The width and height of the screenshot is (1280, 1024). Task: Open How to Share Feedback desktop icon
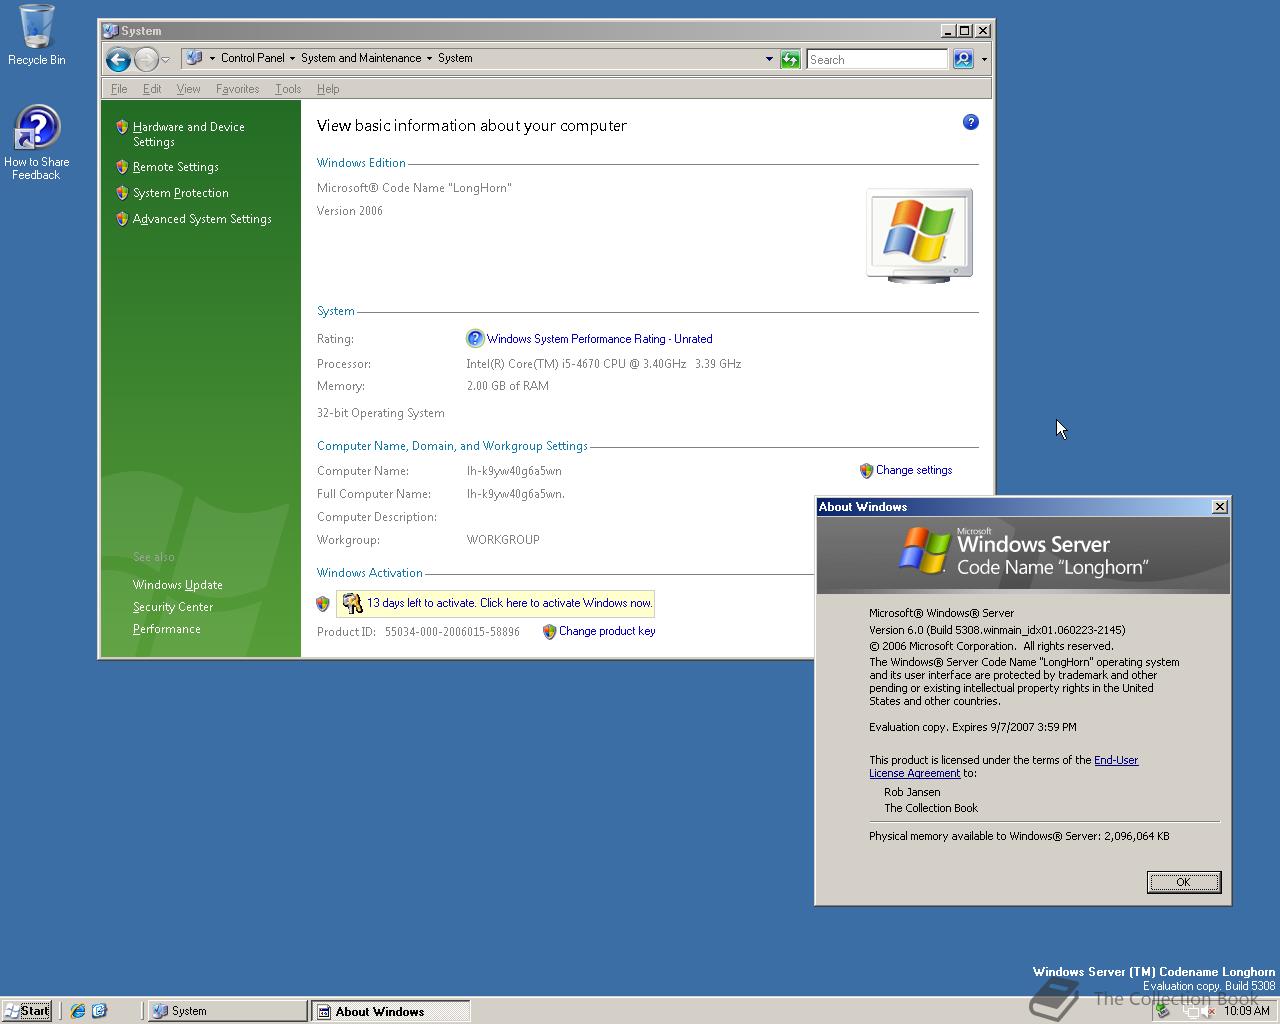point(37,143)
